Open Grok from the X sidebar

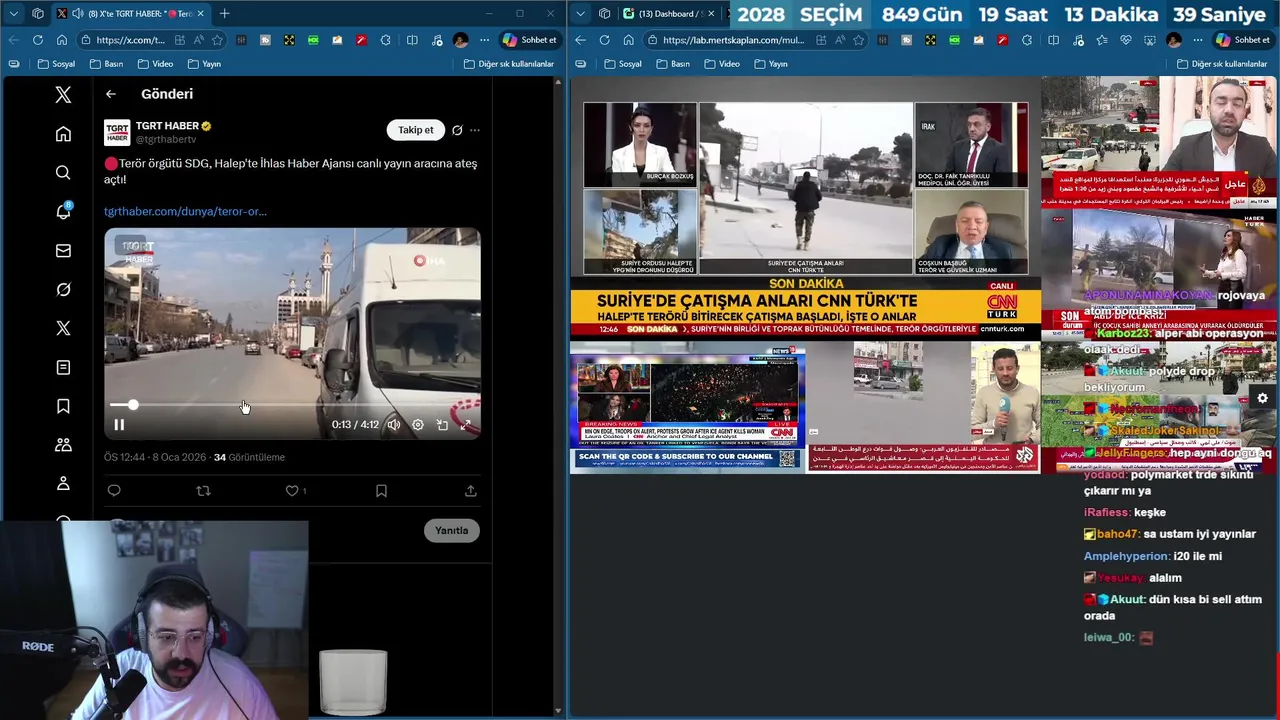pos(63,289)
